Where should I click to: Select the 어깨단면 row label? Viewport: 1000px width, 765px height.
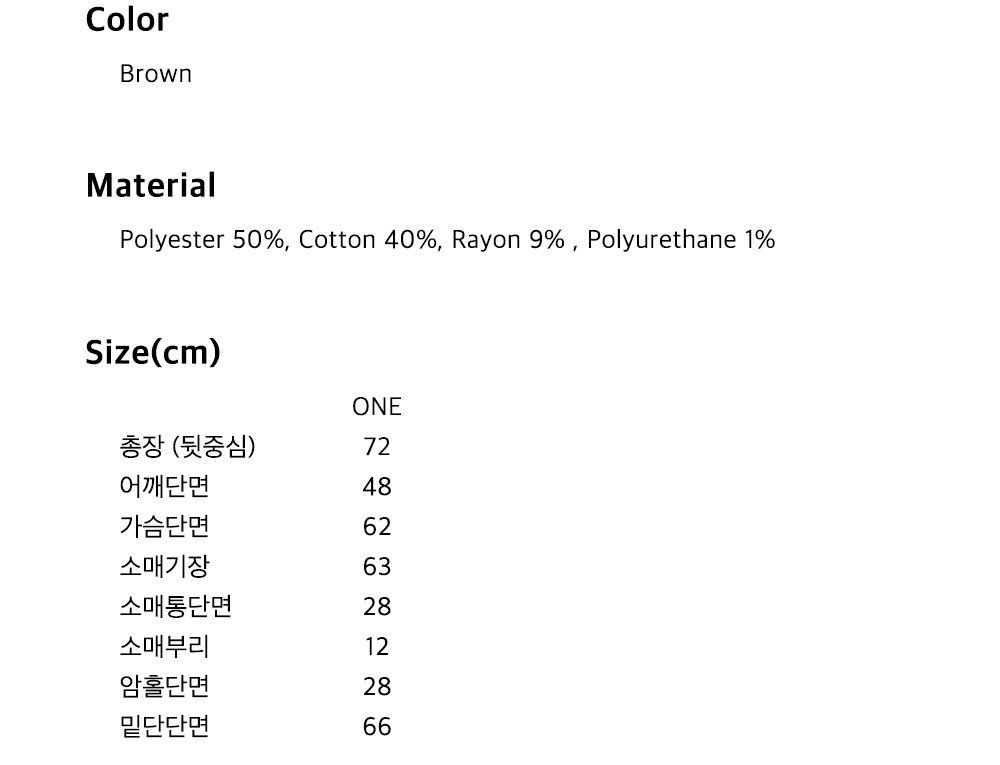[x=164, y=487]
